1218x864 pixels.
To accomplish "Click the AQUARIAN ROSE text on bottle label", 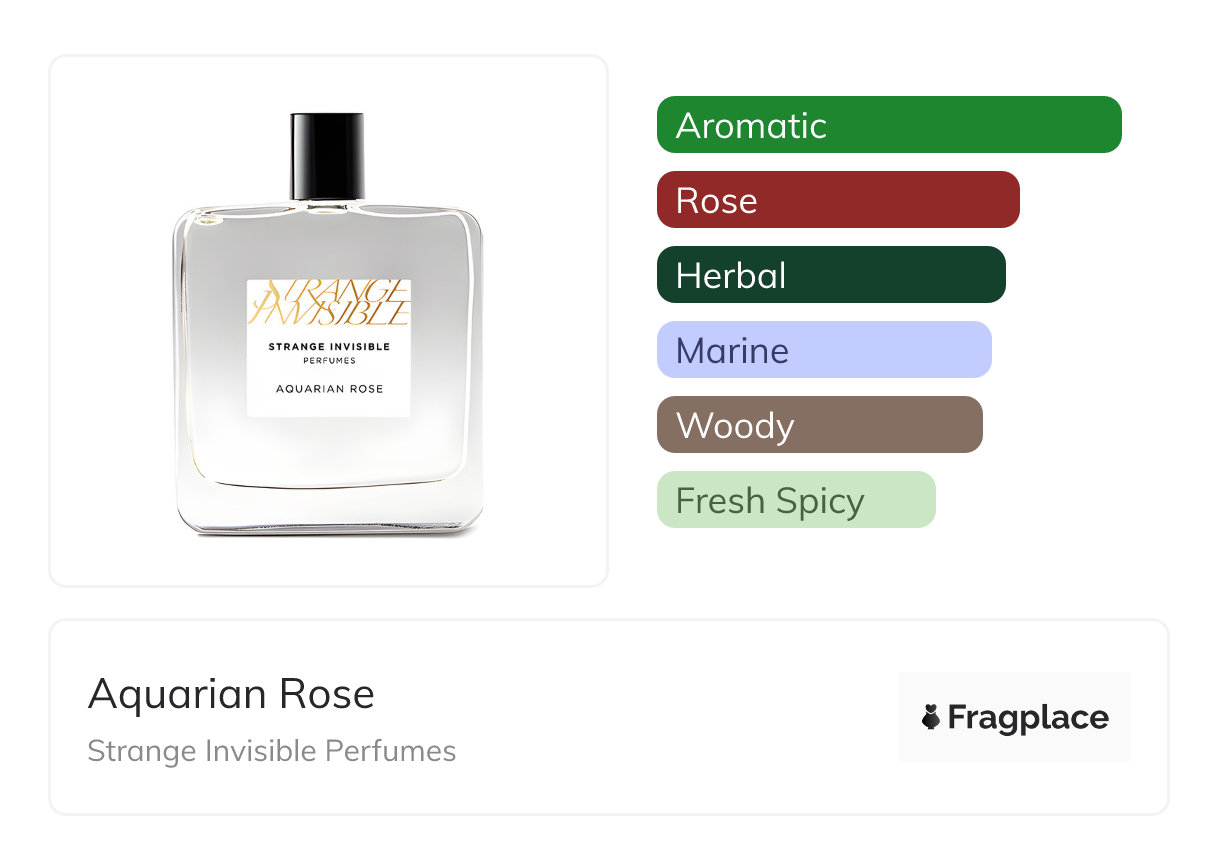I will coord(329,389).
